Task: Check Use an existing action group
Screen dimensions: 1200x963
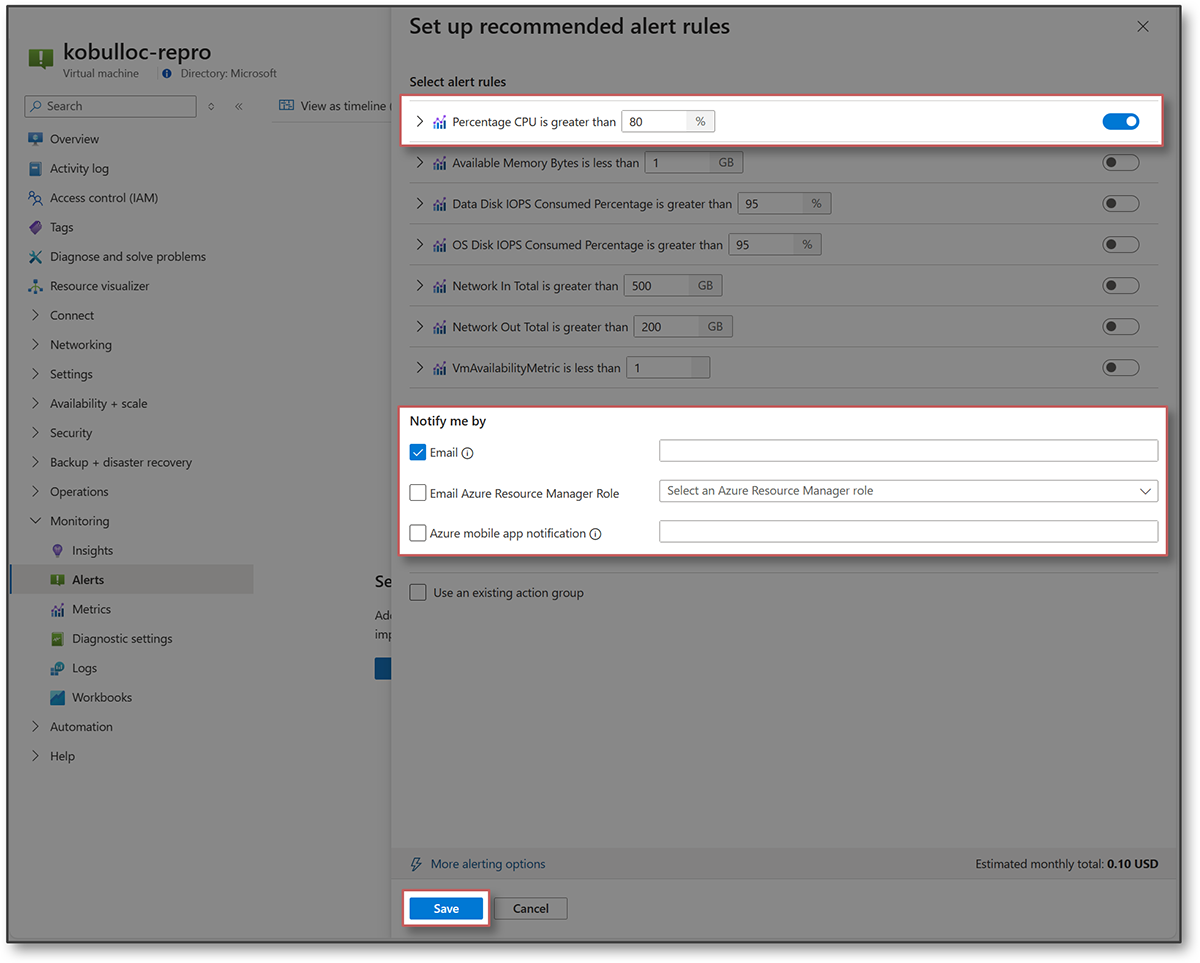Action: click(418, 593)
